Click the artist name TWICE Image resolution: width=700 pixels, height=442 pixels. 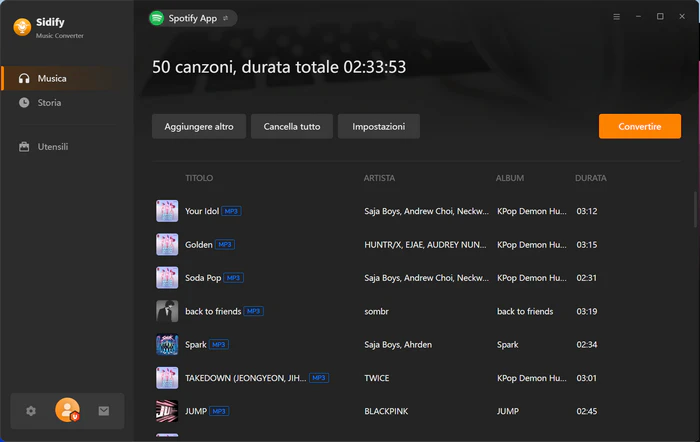(377, 378)
